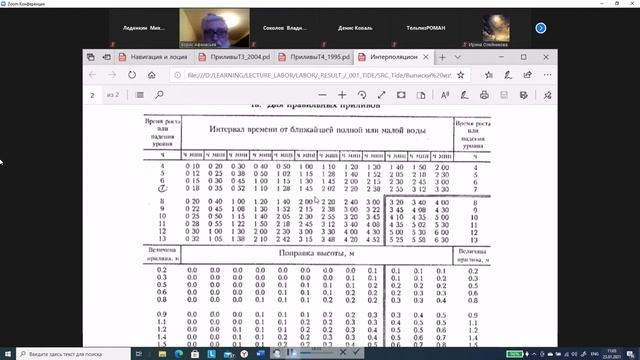This screenshot has height=360, width=640.
Task: Open the Favorites hub
Action: click(x=489, y=75)
